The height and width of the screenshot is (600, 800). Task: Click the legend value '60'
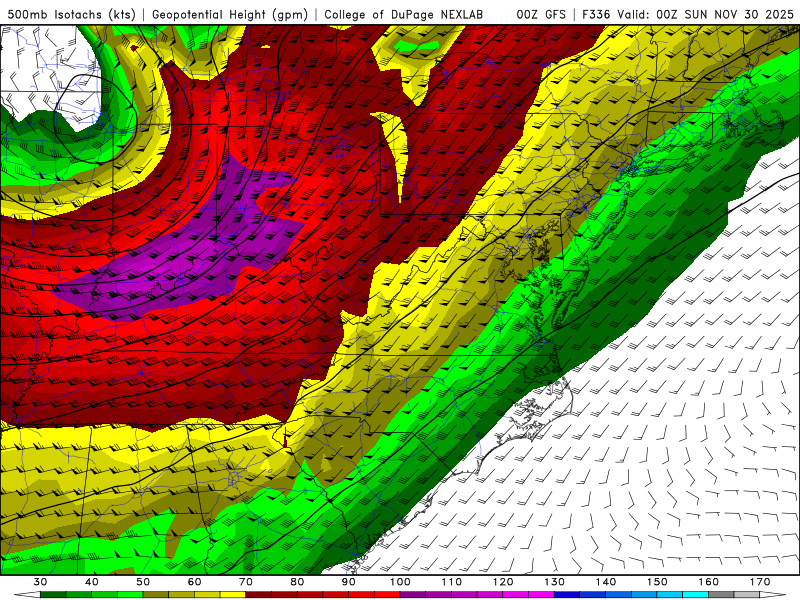coord(194,582)
